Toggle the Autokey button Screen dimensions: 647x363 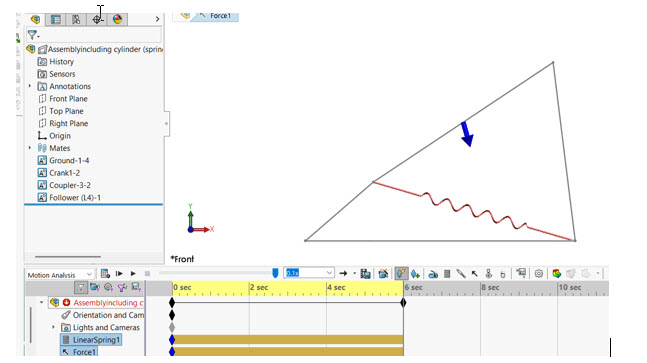(401, 273)
